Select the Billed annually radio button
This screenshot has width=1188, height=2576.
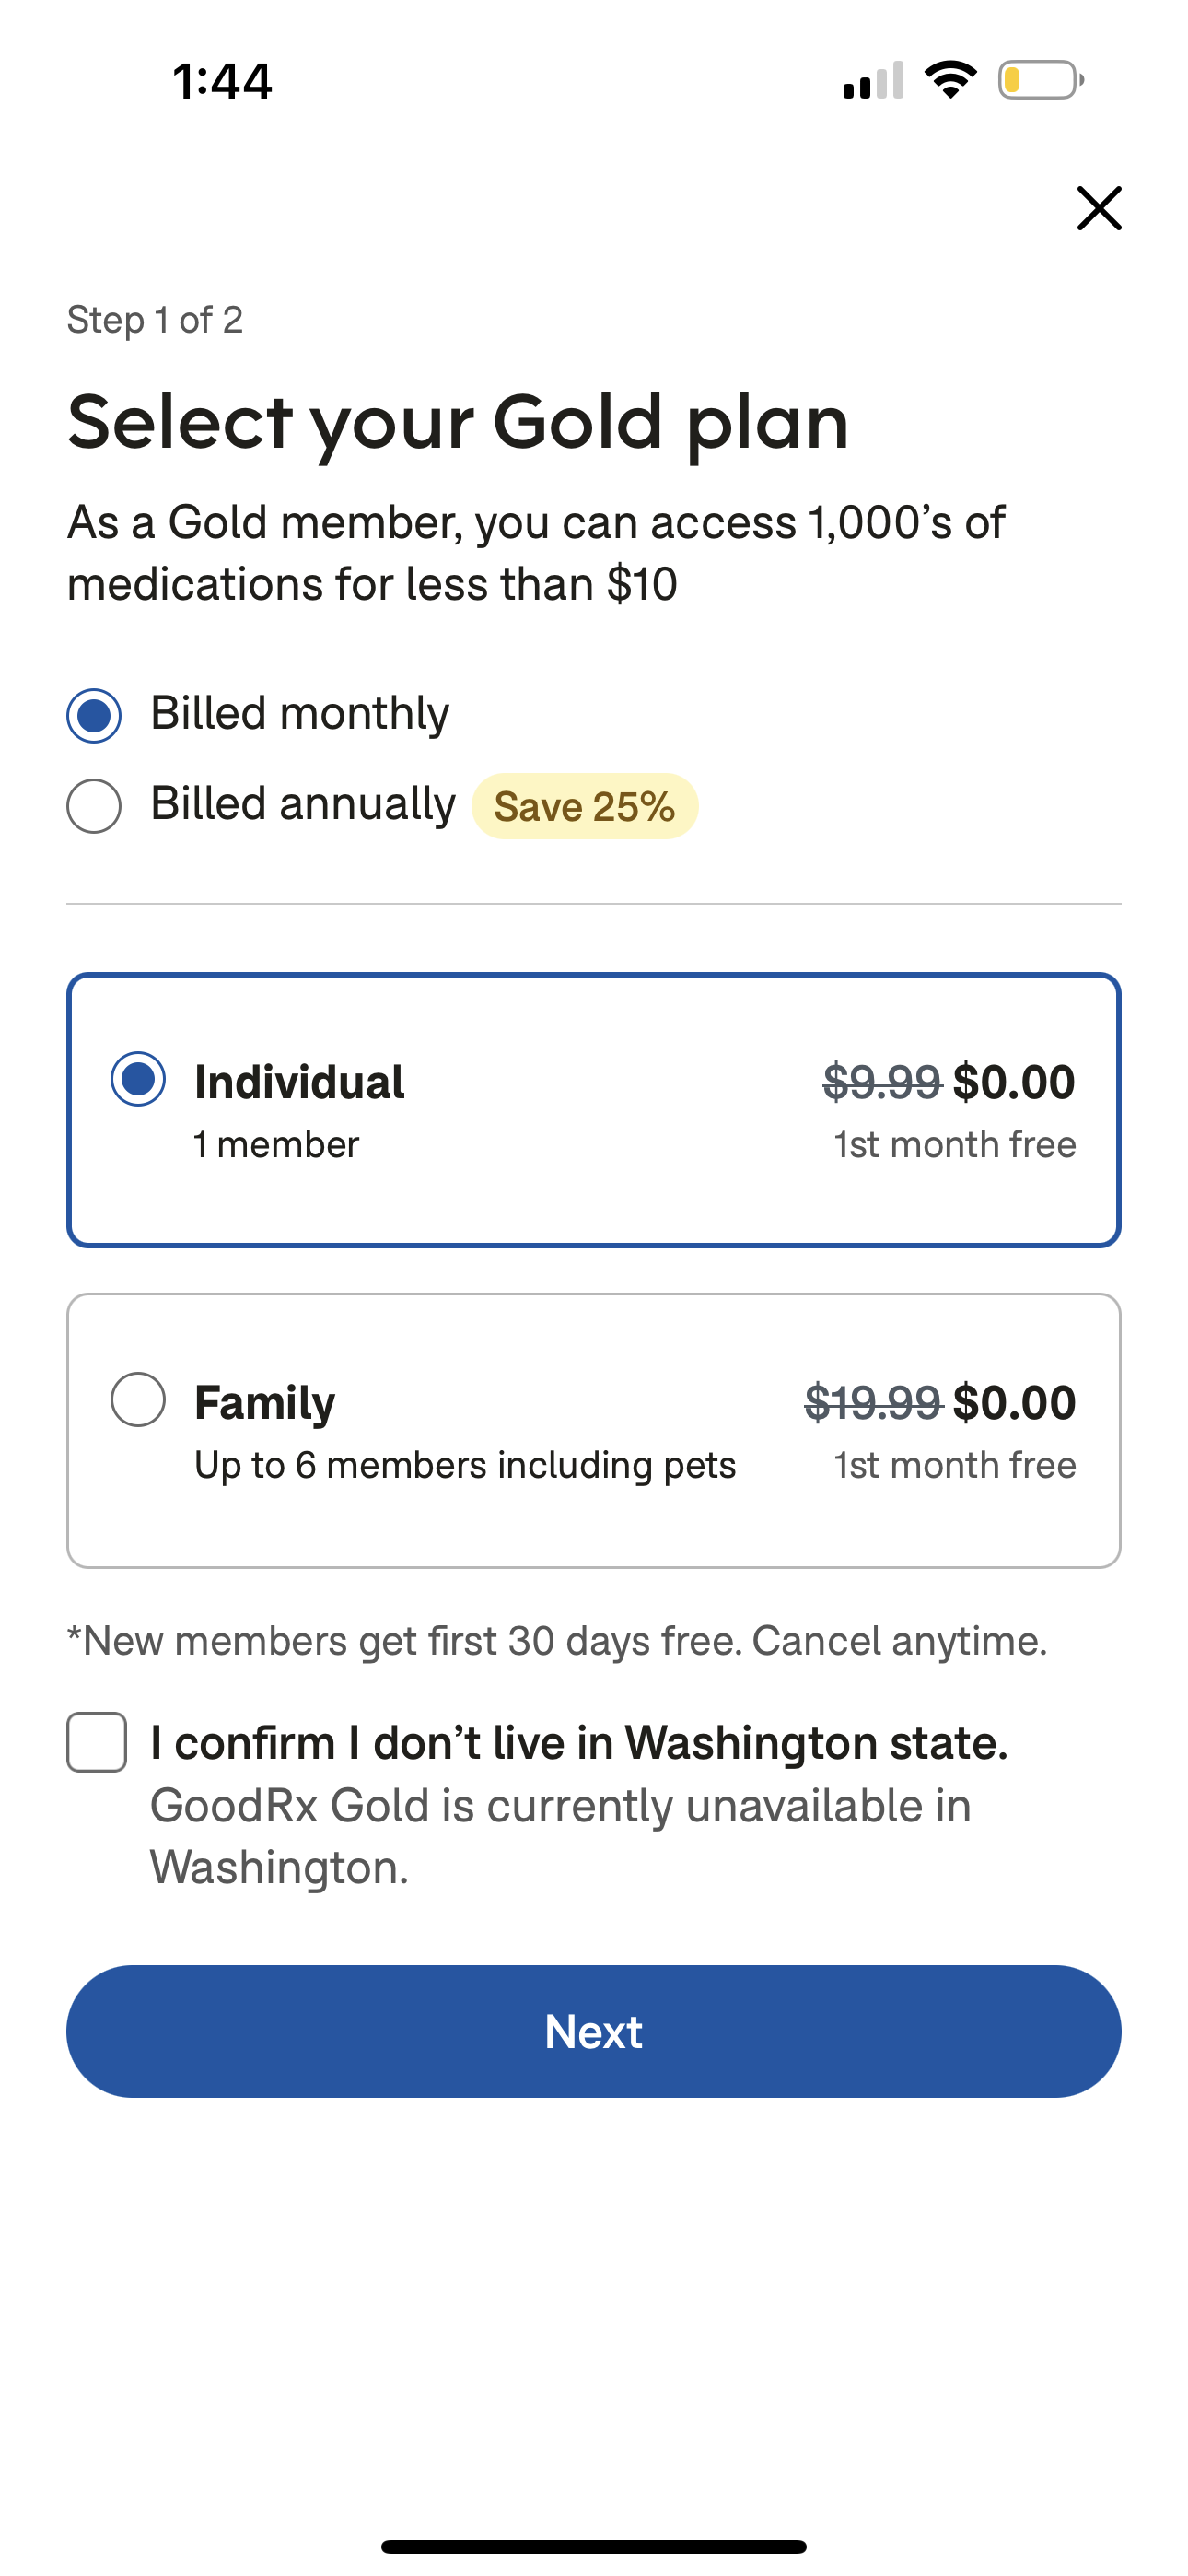(94, 805)
